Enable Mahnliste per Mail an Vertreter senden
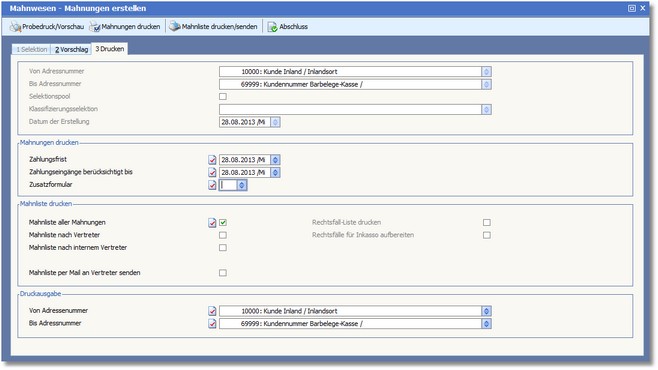 click(223, 273)
